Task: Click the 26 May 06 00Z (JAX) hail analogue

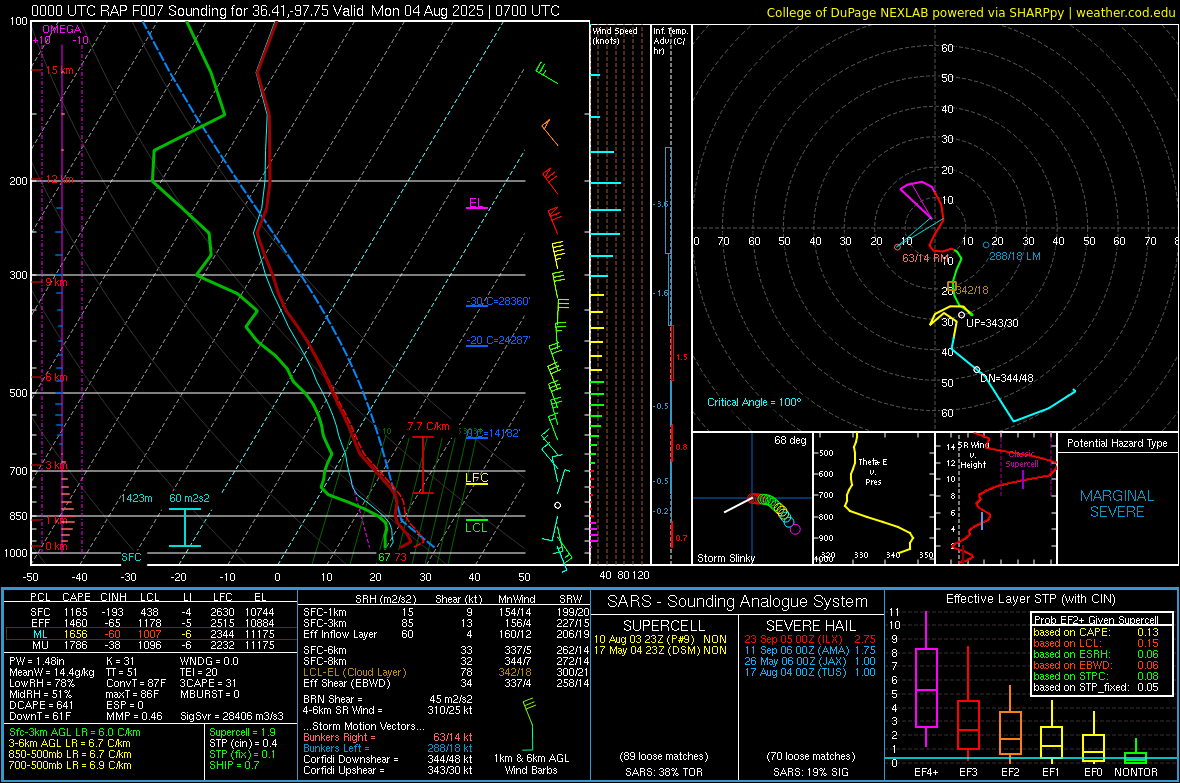Action: [810, 661]
